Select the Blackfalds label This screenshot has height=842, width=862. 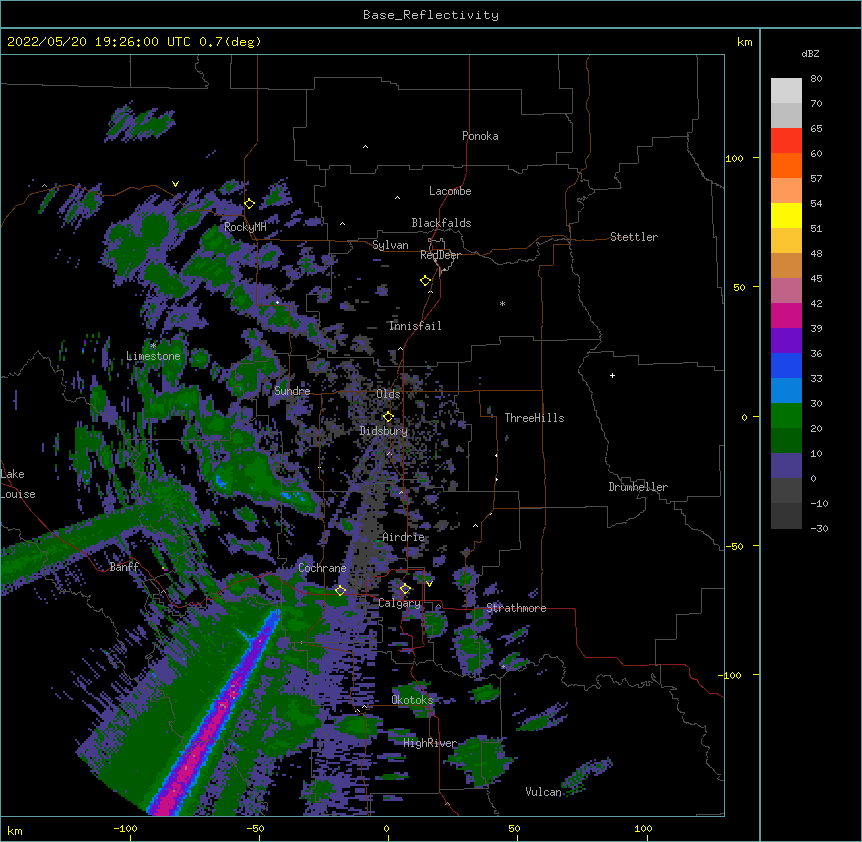coord(441,223)
